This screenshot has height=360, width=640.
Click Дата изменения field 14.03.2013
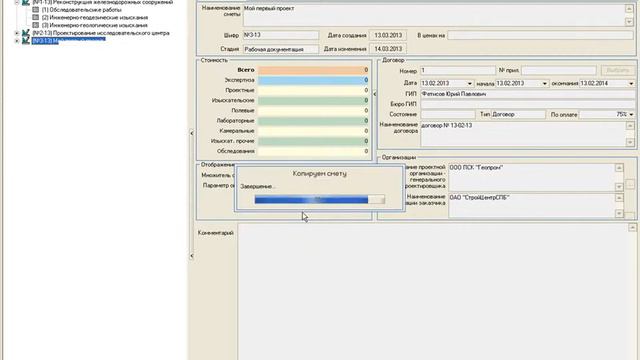point(388,49)
